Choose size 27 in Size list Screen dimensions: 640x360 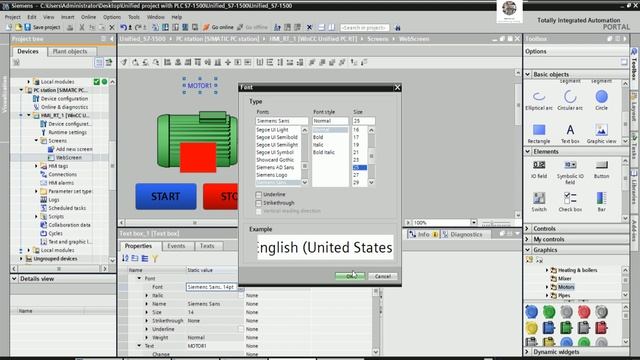pyautogui.click(x=356, y=175)
